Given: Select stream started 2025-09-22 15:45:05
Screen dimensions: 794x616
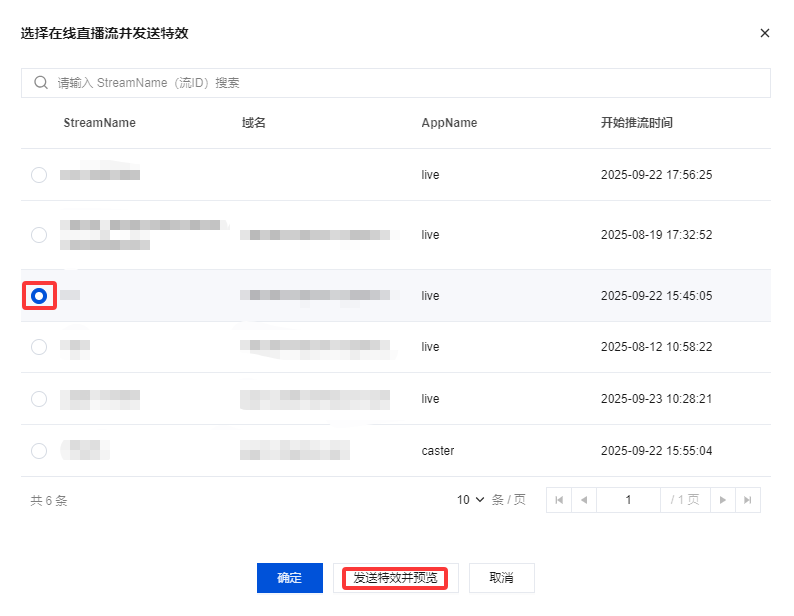Looking at the screenshot, I should coord(39,296).
